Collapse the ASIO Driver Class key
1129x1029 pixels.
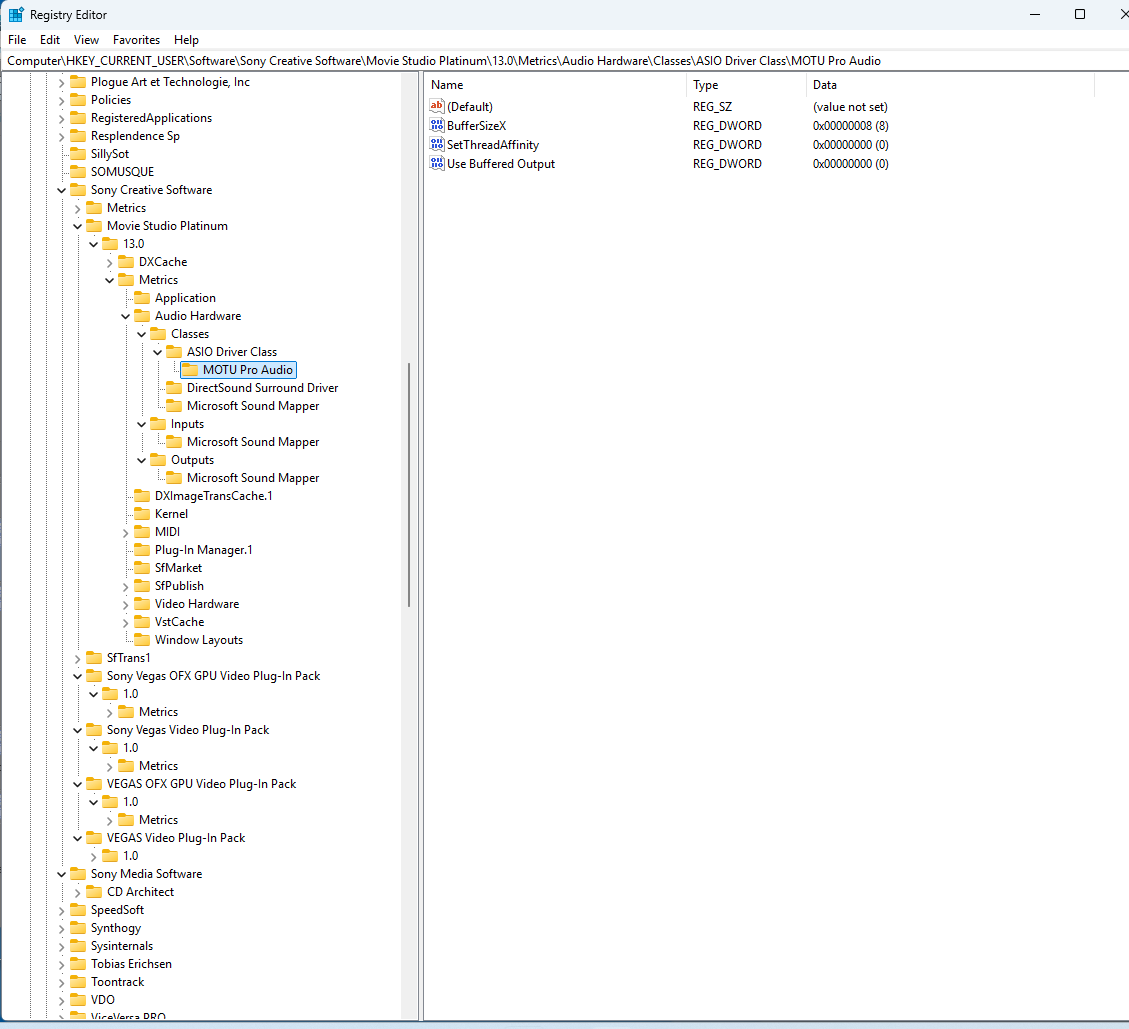(x=158, y=352)
